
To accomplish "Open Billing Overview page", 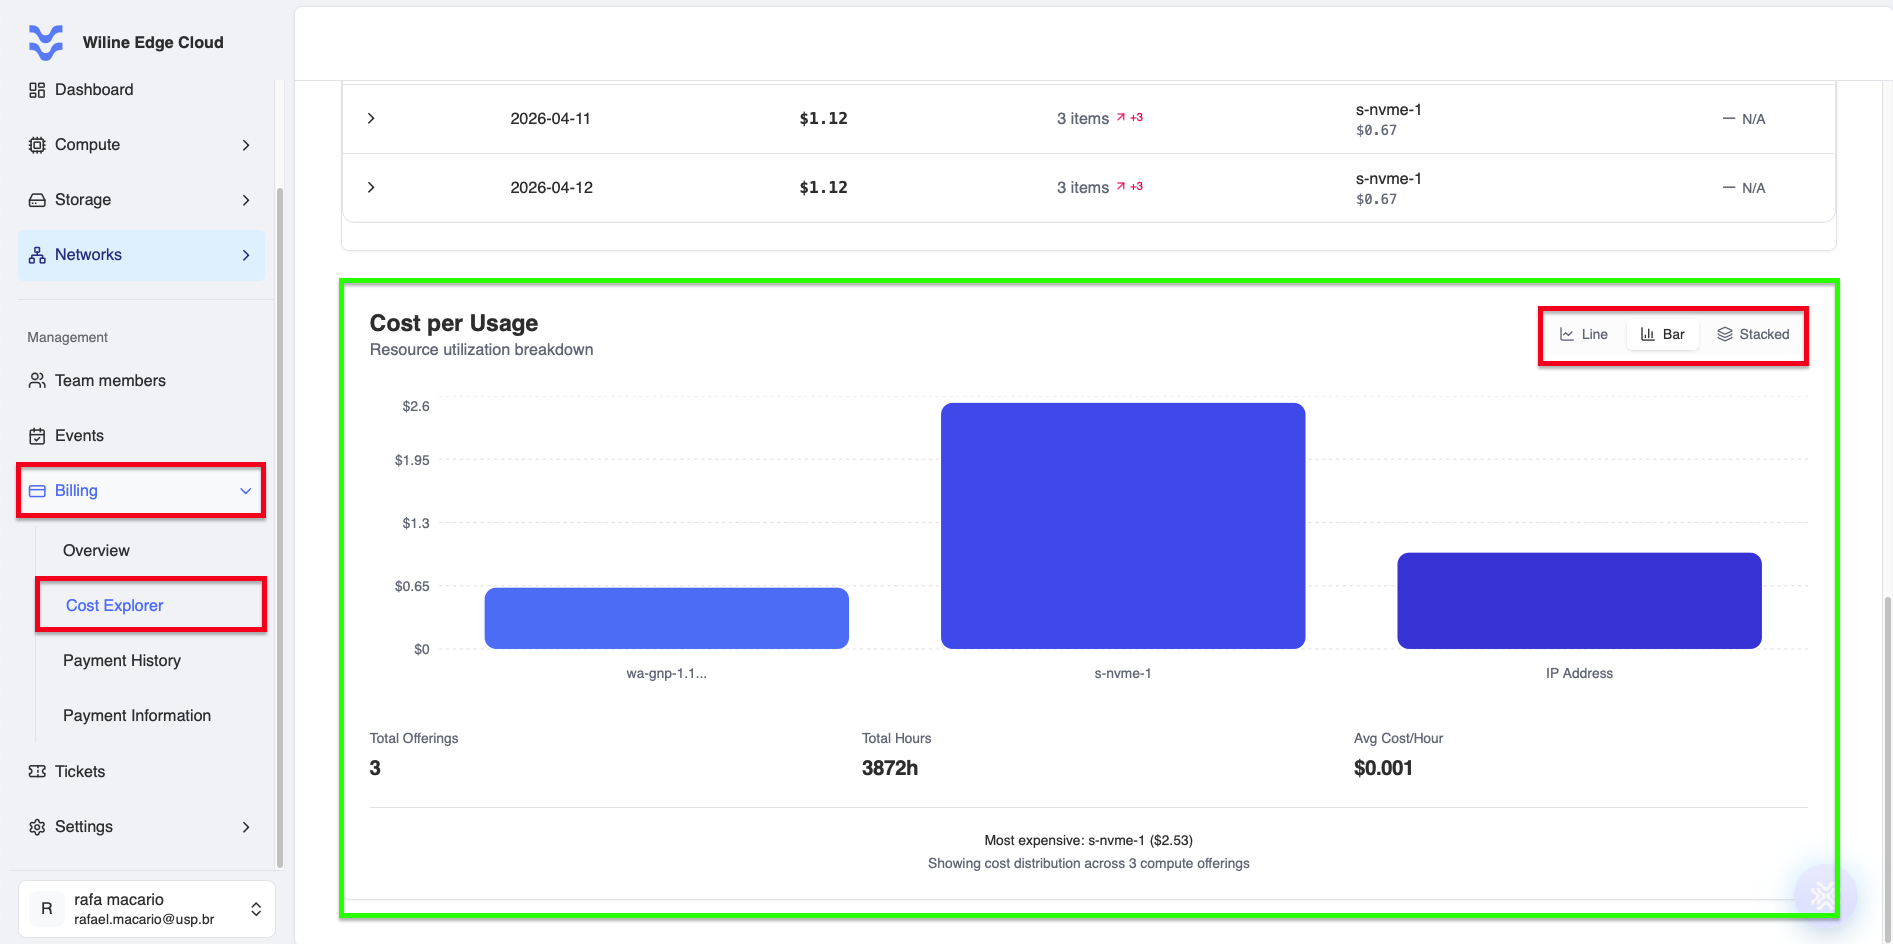I will (96, 551).
